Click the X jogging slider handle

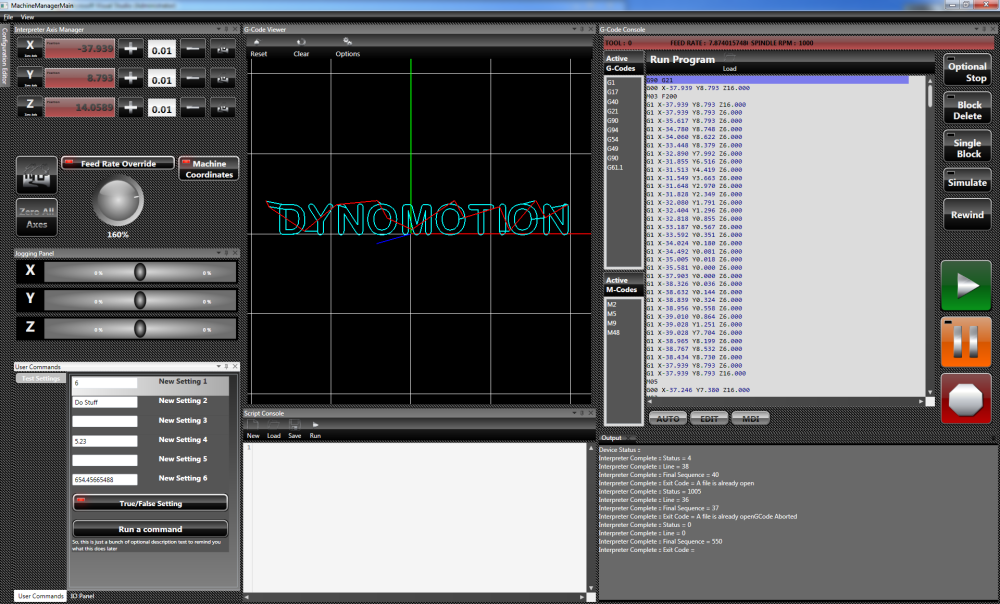[x=140, y=272]
